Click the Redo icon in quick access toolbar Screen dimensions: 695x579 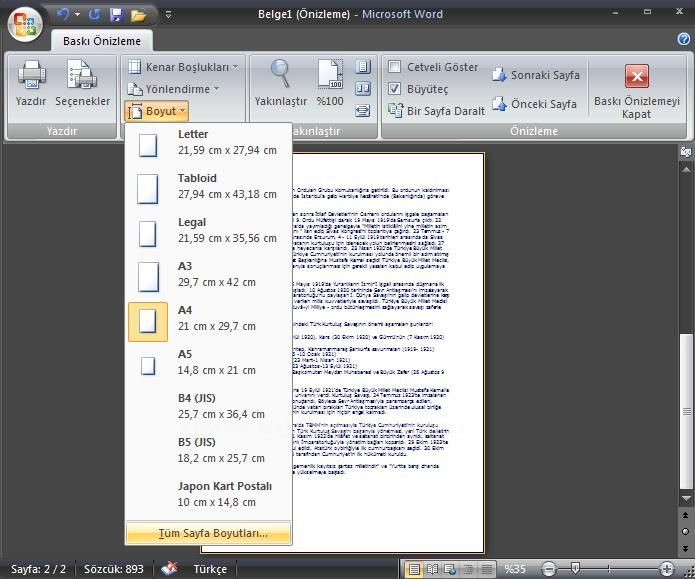pyautogui.click(x=94, y=15)
